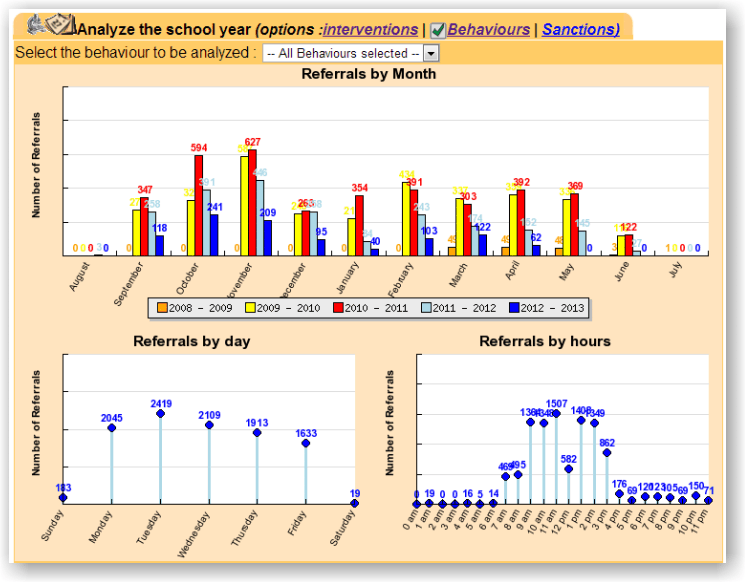745x582 pixels.
Task: Open the interventions option link
Action: [370, 30]
